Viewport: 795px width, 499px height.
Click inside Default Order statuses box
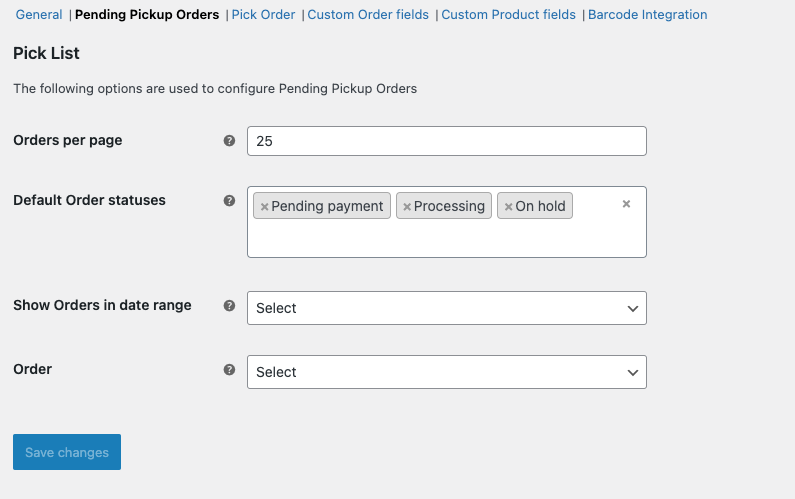[x=446, y=238]
